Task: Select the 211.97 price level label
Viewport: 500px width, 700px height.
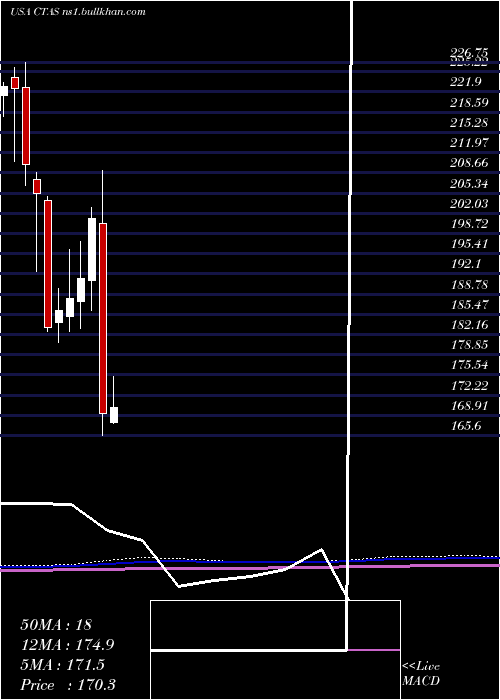Action: [469, 142]
